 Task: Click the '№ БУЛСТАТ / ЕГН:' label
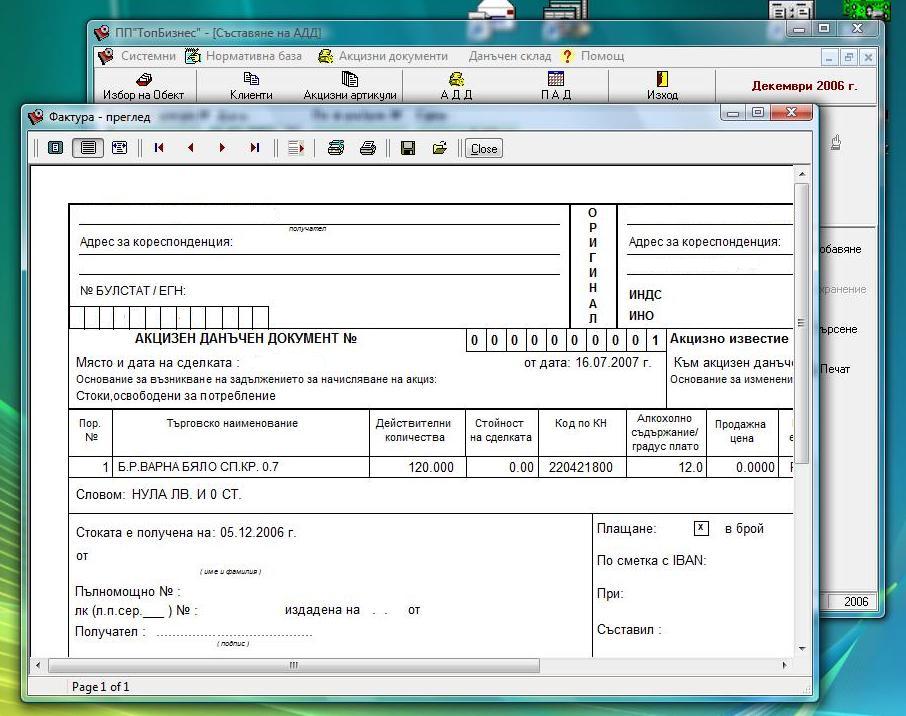click(133, 291)
